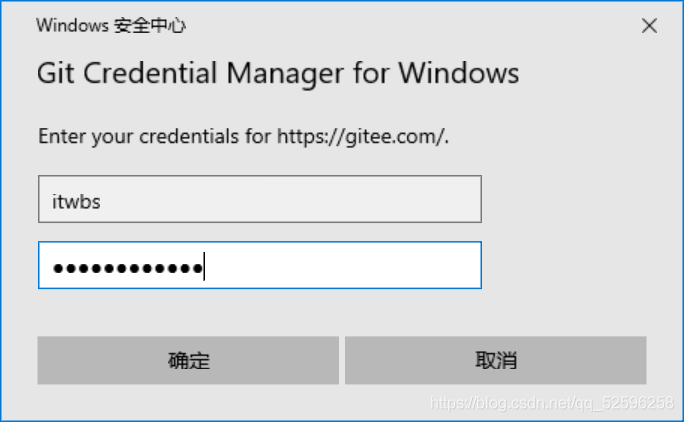Screen dimensions: 684x422
Task: Click the 安全中心 characters in the title bar
Action: pyautogui.click(x=150, y=26)
